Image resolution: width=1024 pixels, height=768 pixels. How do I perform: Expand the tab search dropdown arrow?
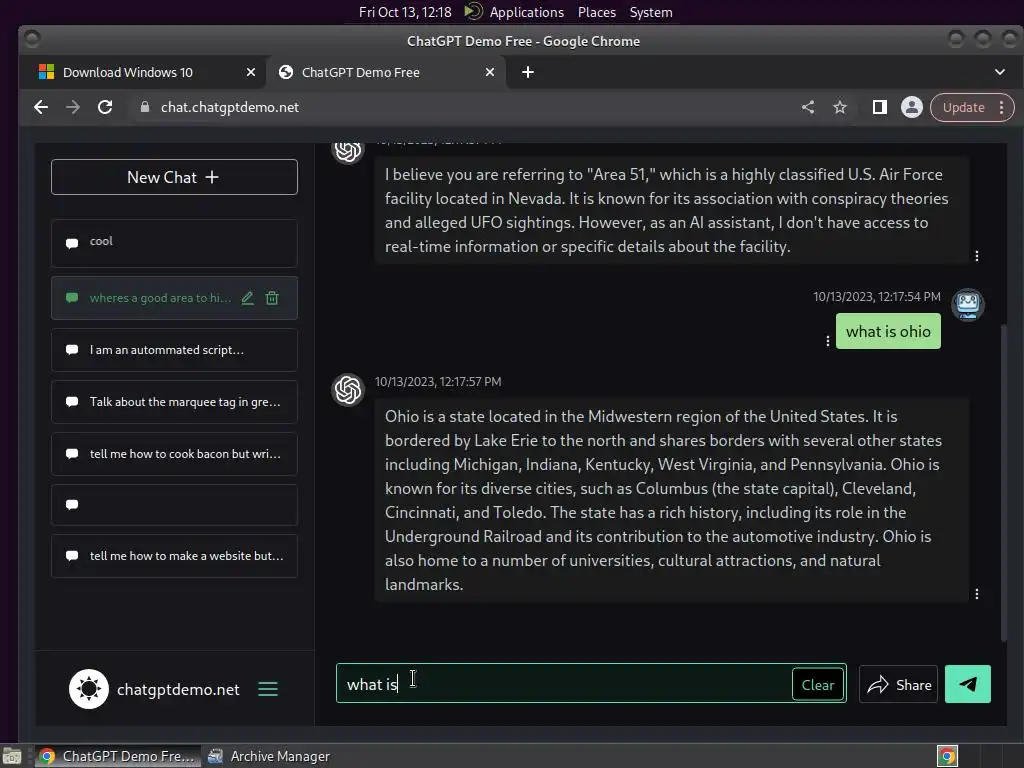point(1000,72)
